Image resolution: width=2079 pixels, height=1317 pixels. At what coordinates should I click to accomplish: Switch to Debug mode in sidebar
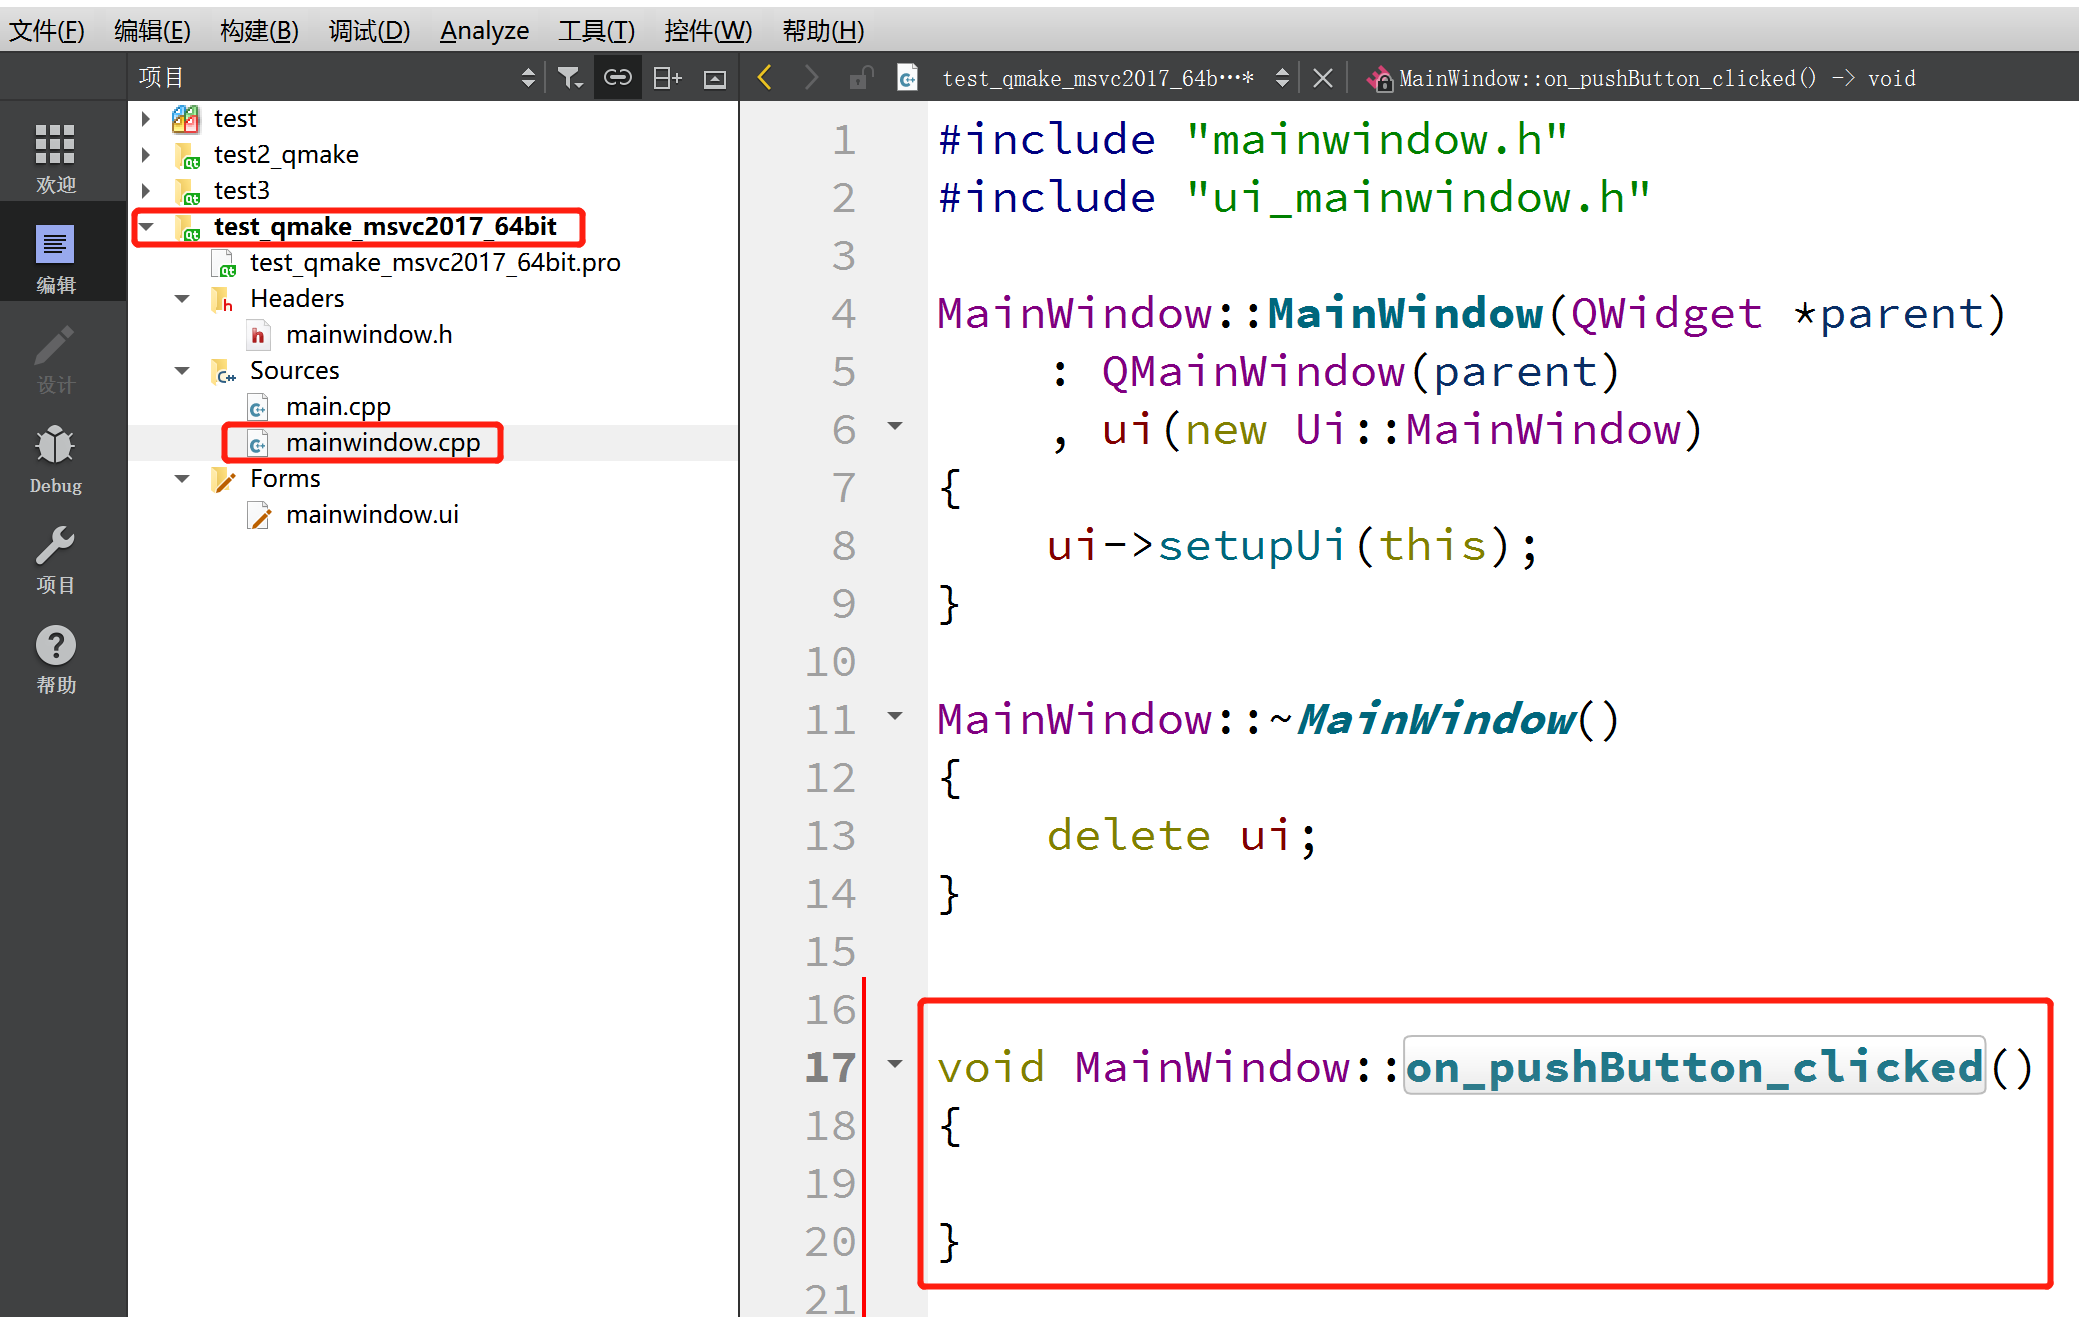(x=55, y=458)
